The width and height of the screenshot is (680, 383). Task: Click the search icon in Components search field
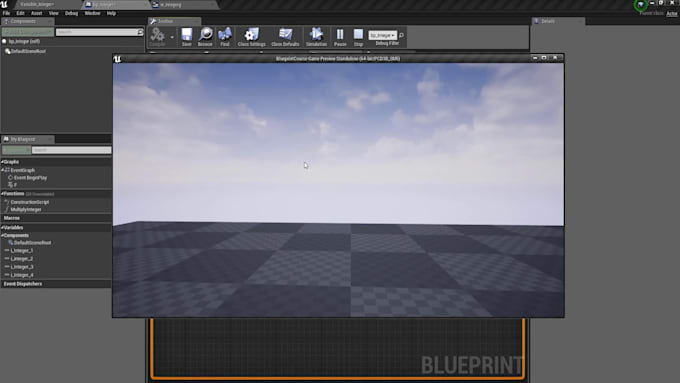click(140, 32)
